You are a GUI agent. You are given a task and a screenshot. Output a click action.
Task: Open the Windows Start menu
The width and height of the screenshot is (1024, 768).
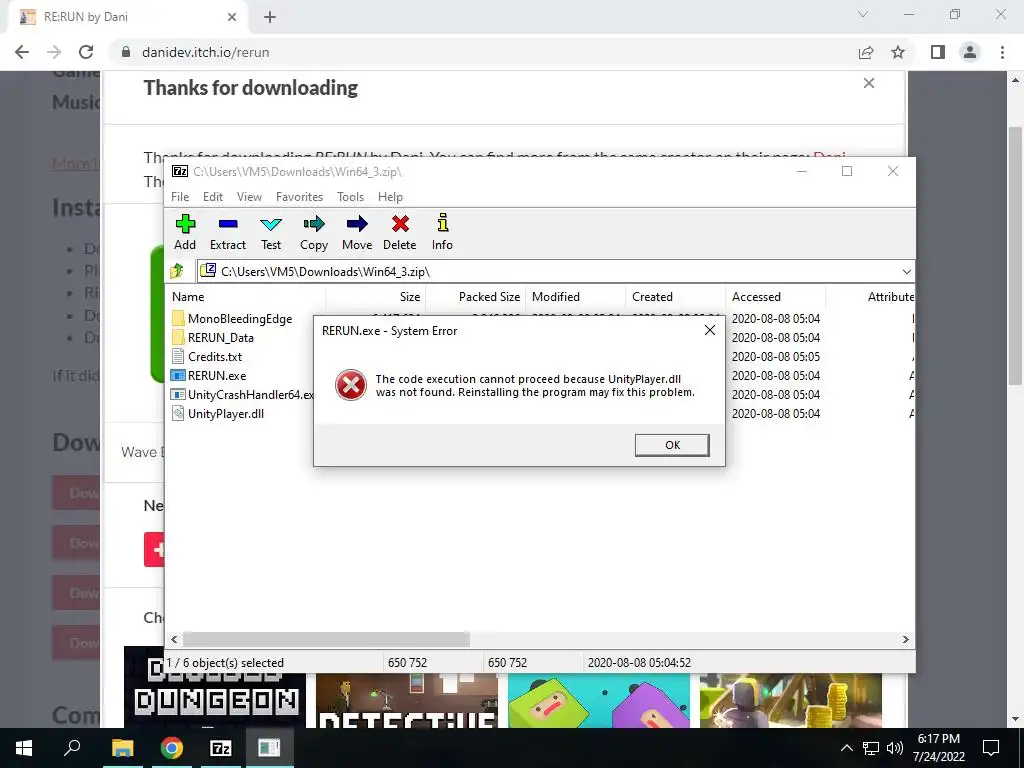tap(24, 748)
